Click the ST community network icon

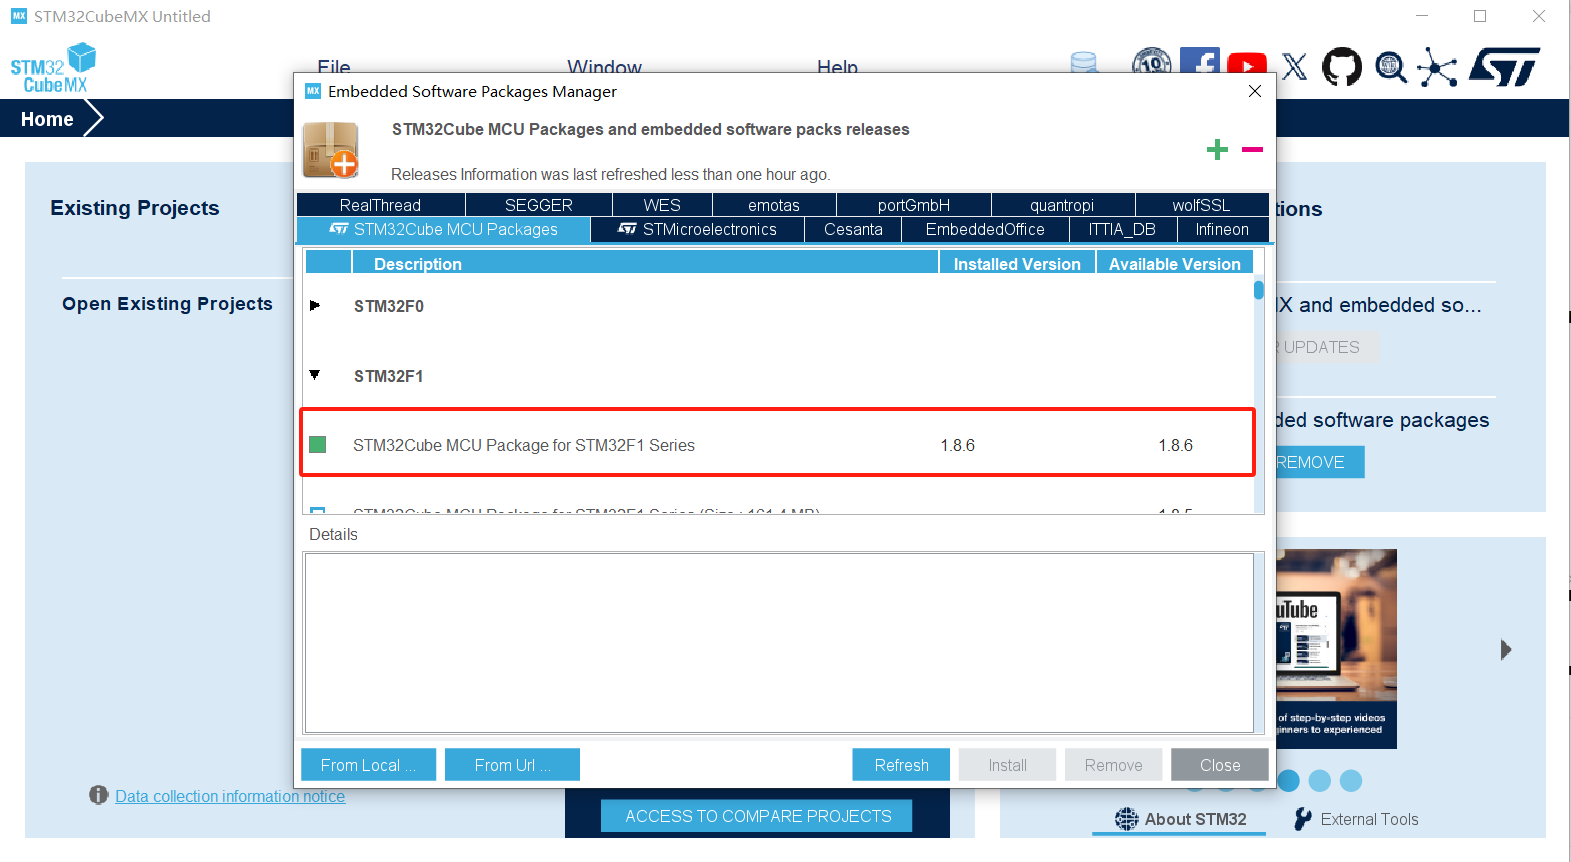[x=1437, y=67]
